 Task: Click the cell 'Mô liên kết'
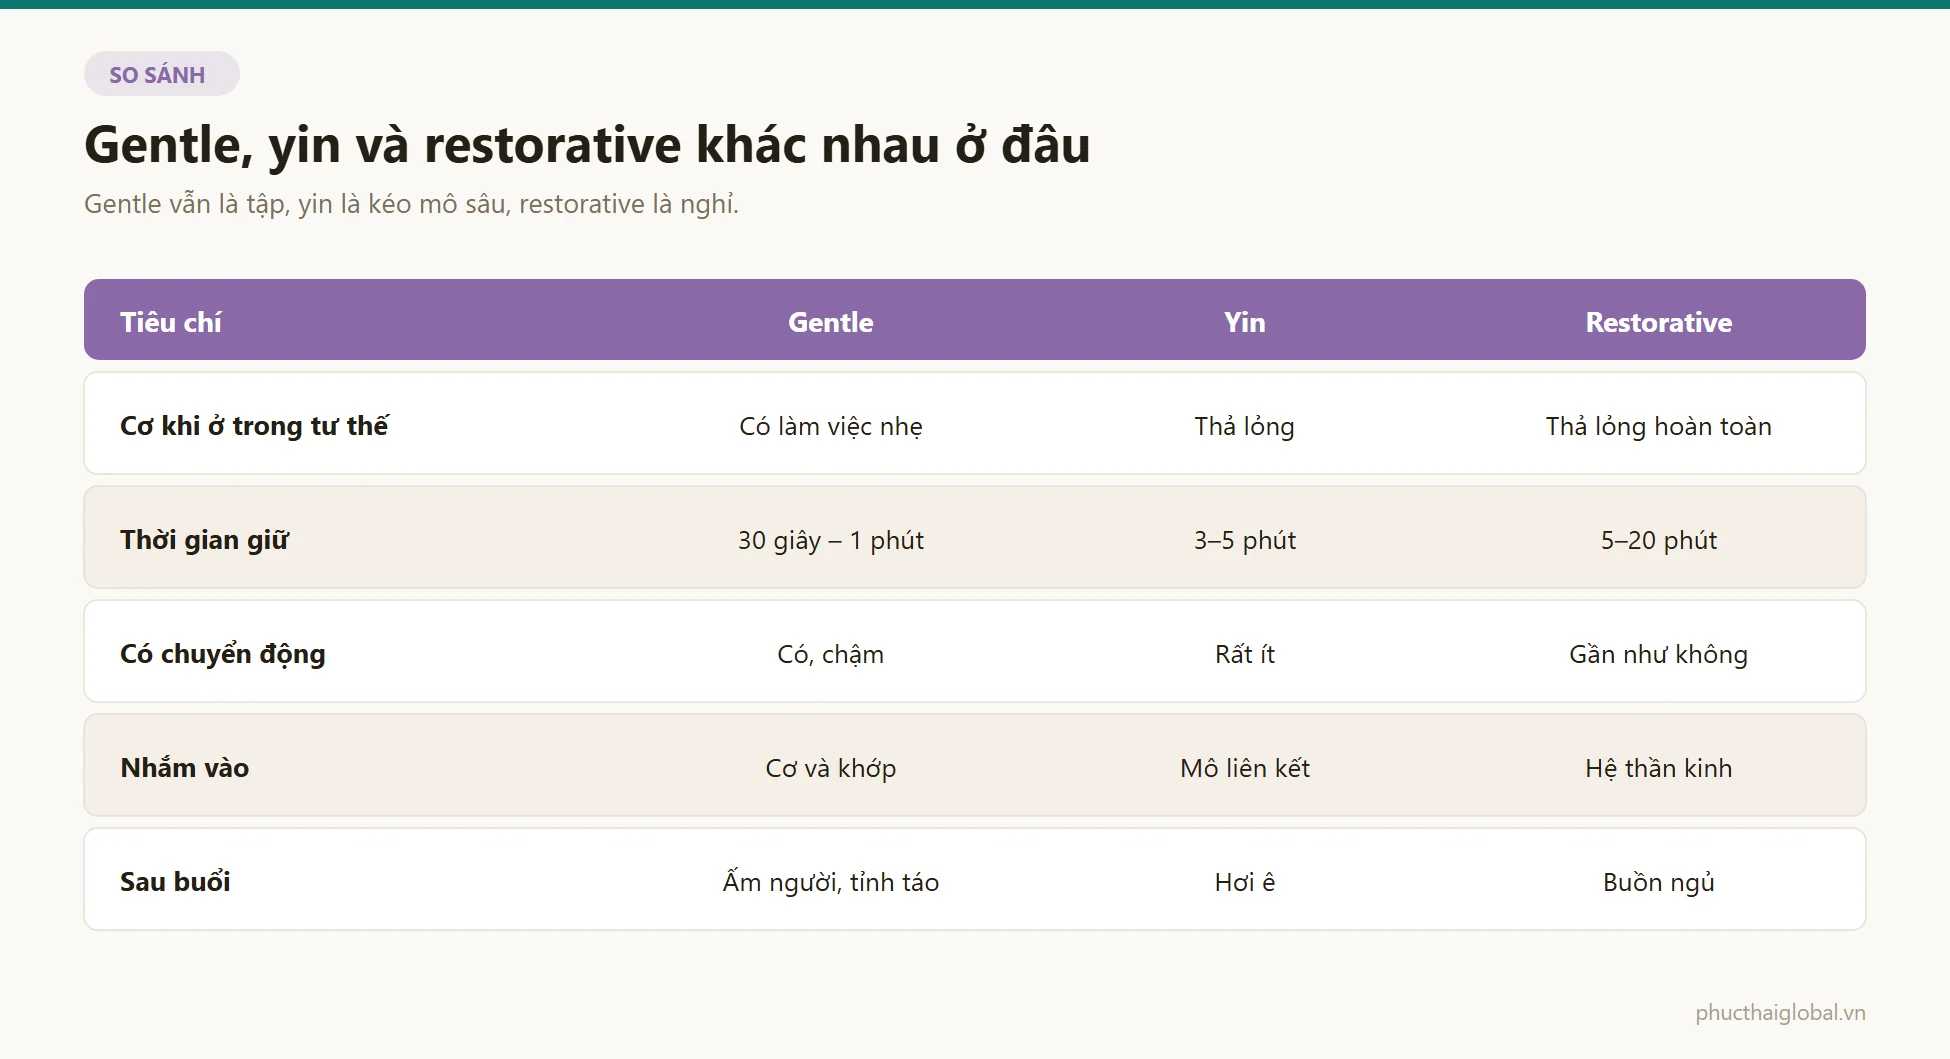1244,768
